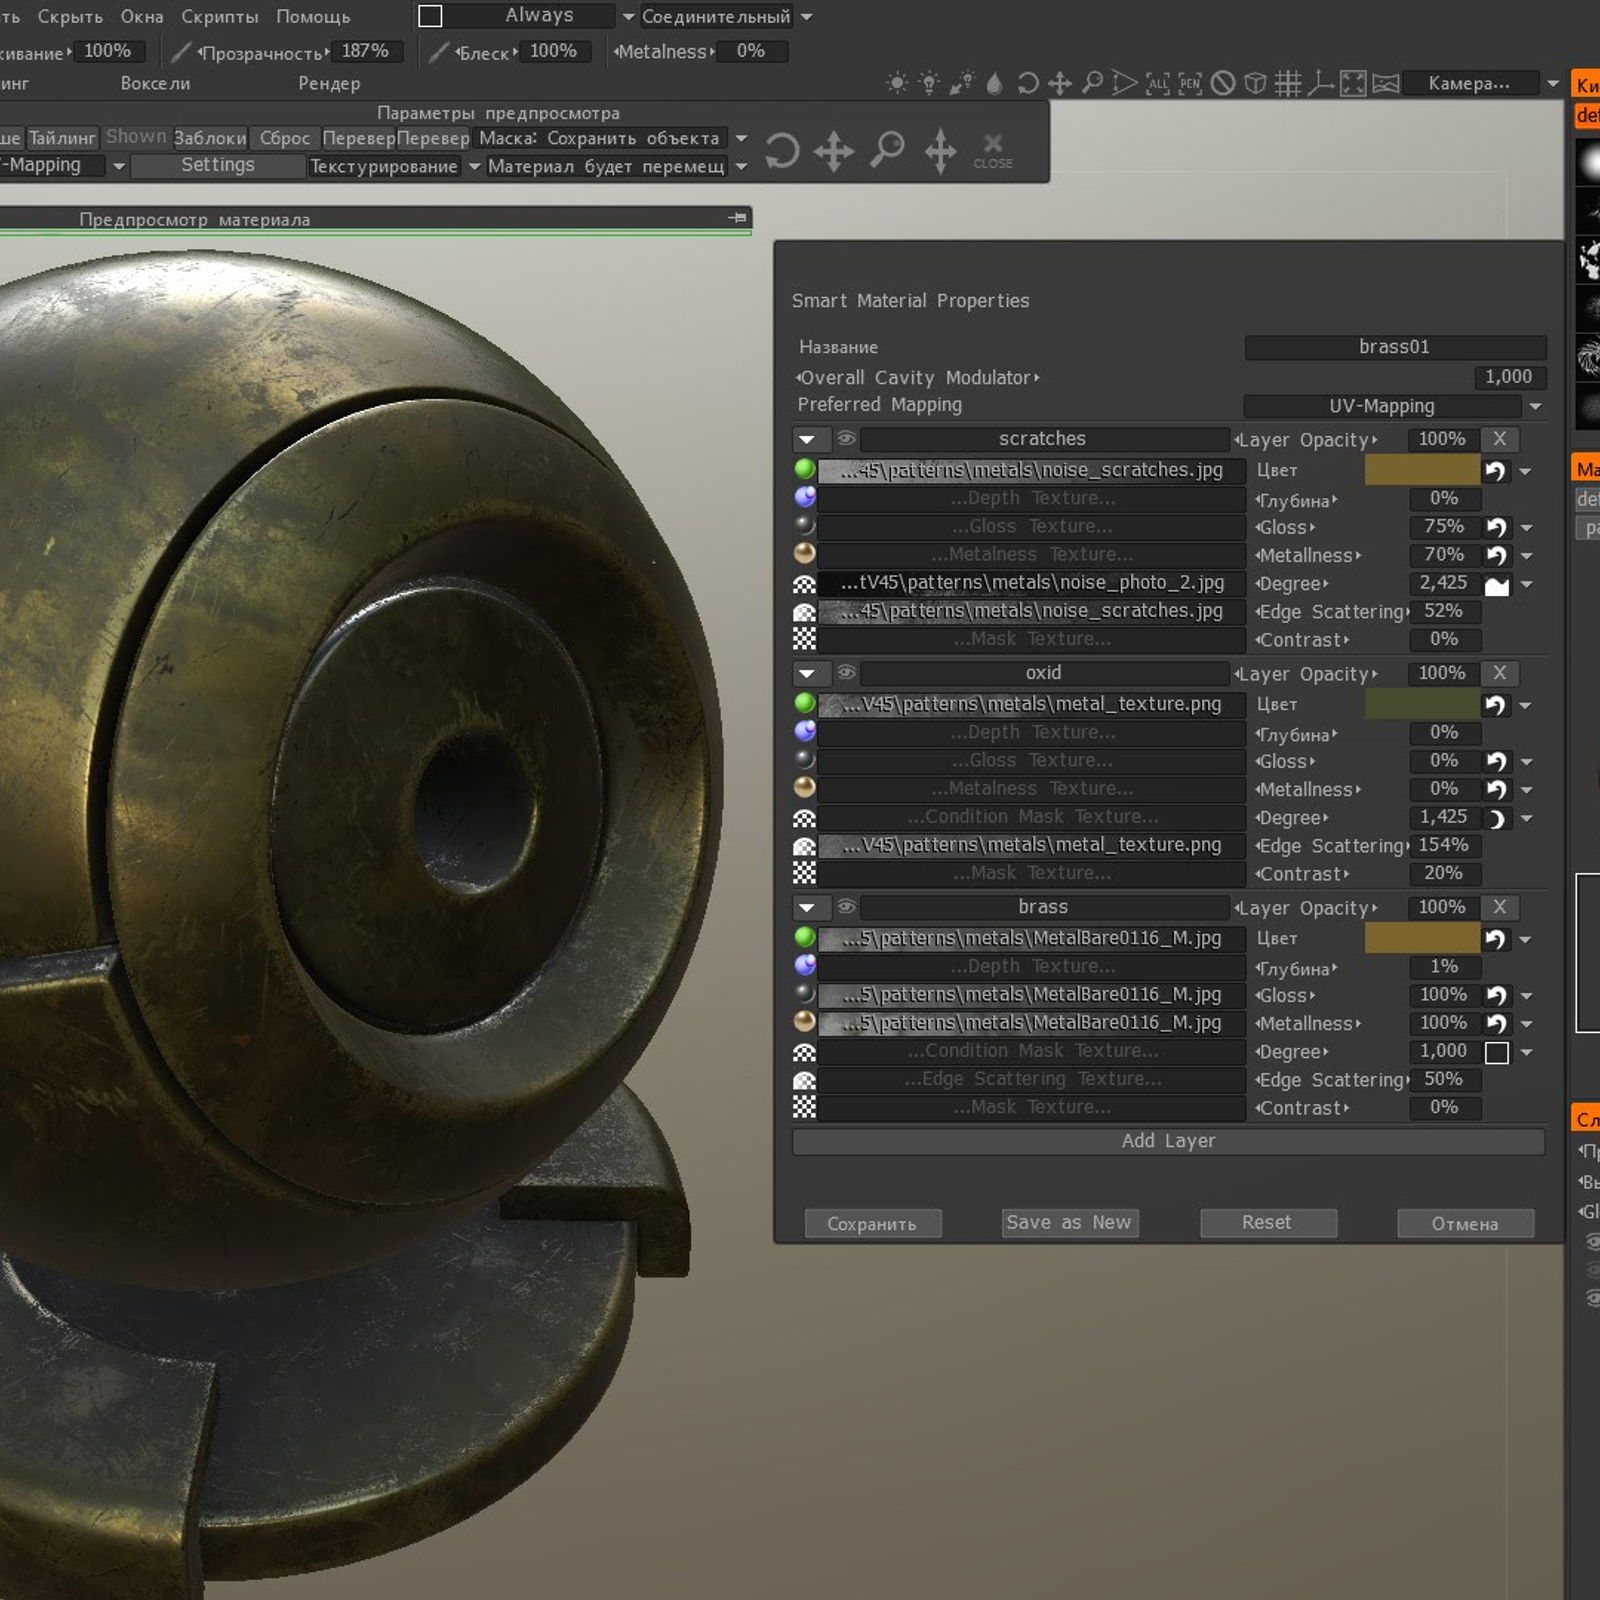Toggle the grid icon in top toolbar
This screenshot has width=1600, height=1600.
1288,83
